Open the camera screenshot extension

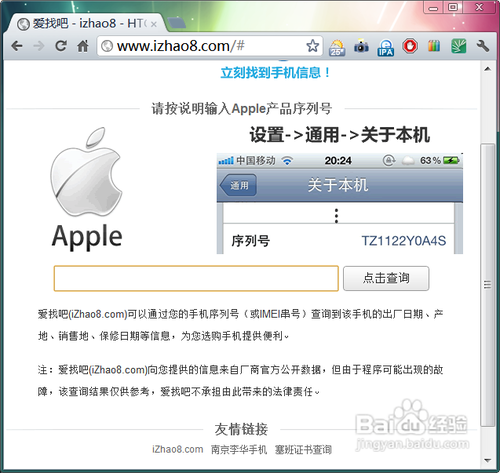click(x=361, y=47)
